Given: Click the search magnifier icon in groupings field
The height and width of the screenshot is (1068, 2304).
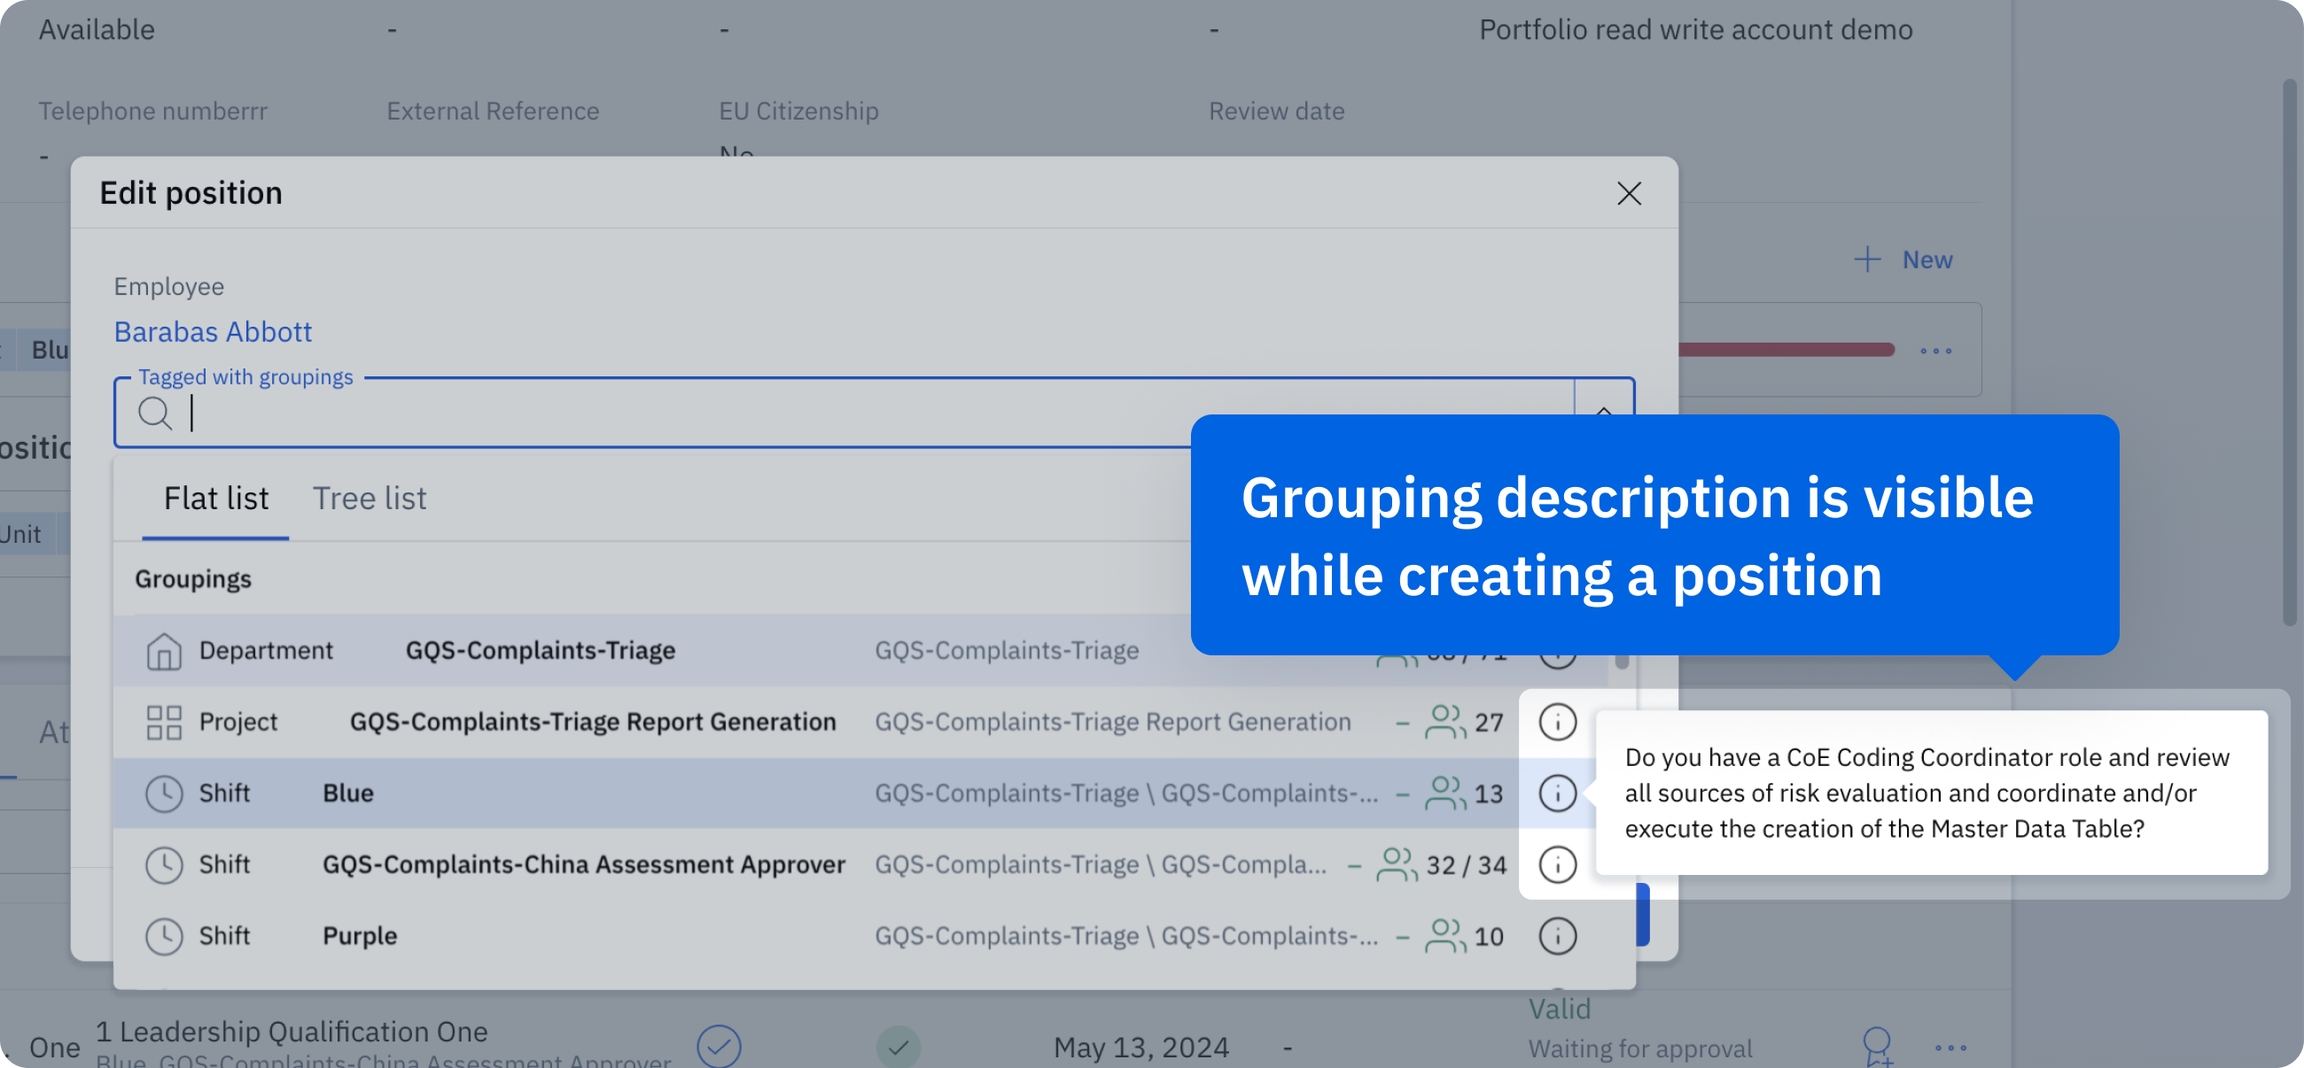Looking at the screenshot, I should point(155,413).
